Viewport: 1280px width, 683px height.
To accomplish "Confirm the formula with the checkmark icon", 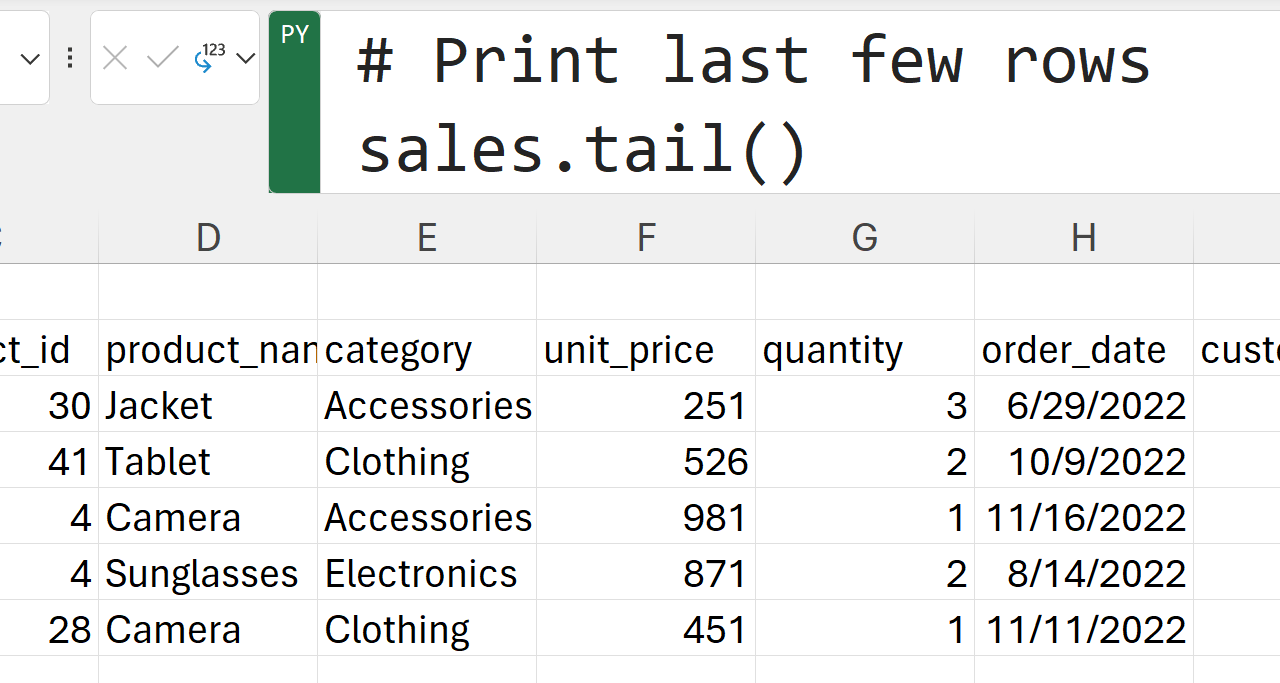I will [162, 59].
